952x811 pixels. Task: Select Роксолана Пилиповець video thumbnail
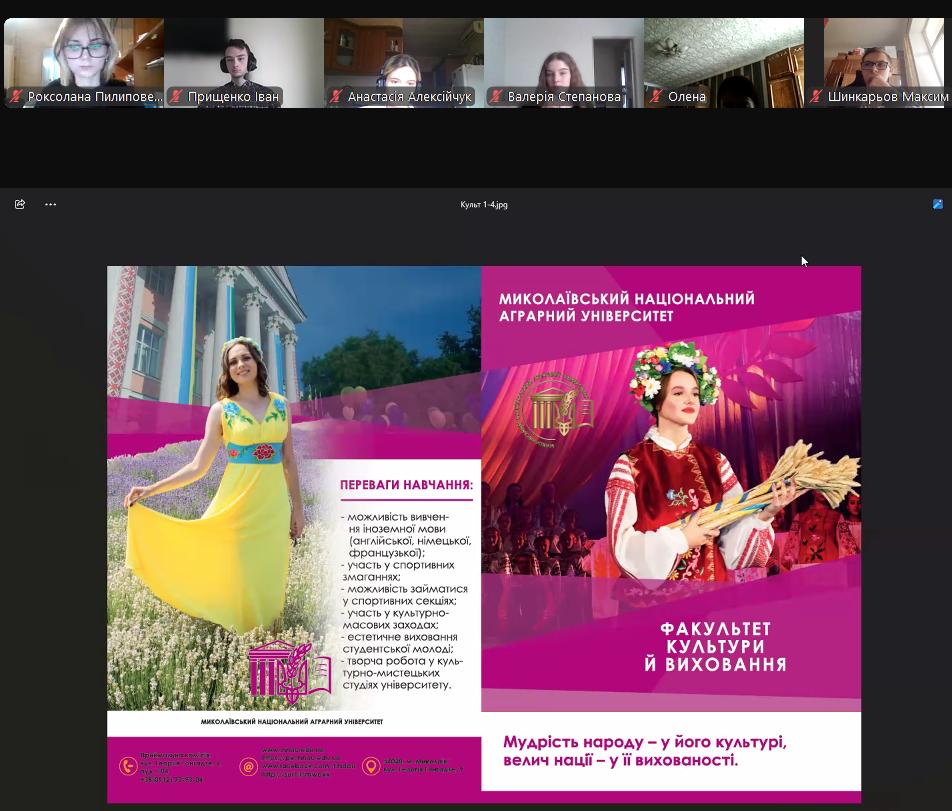[83, 55]
